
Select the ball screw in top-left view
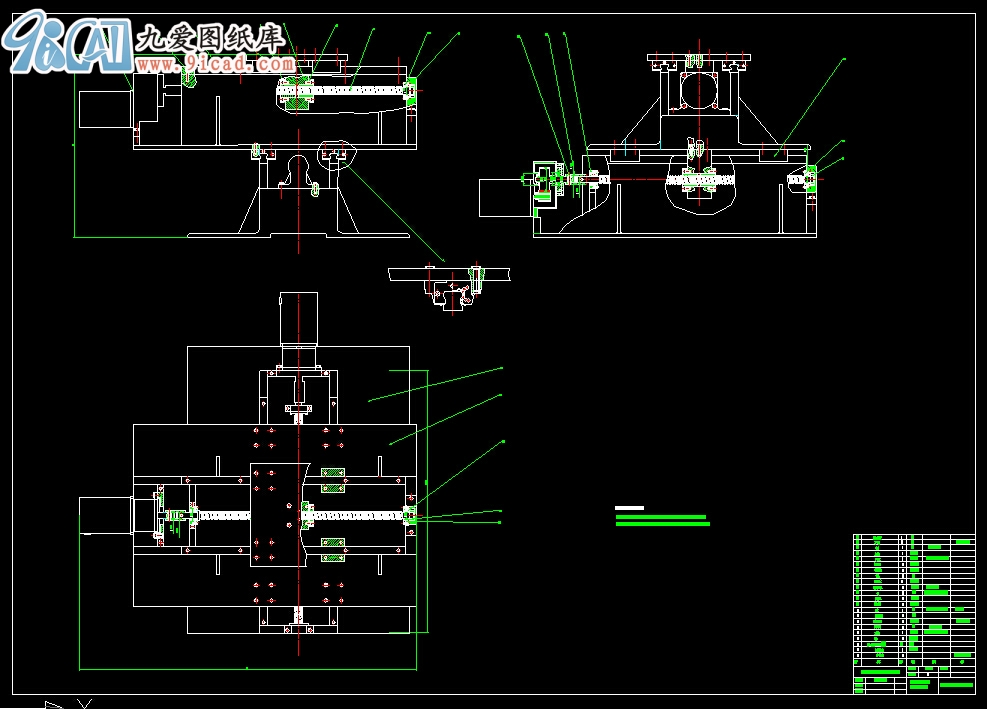pyautogui.click(x=350, y=93)
